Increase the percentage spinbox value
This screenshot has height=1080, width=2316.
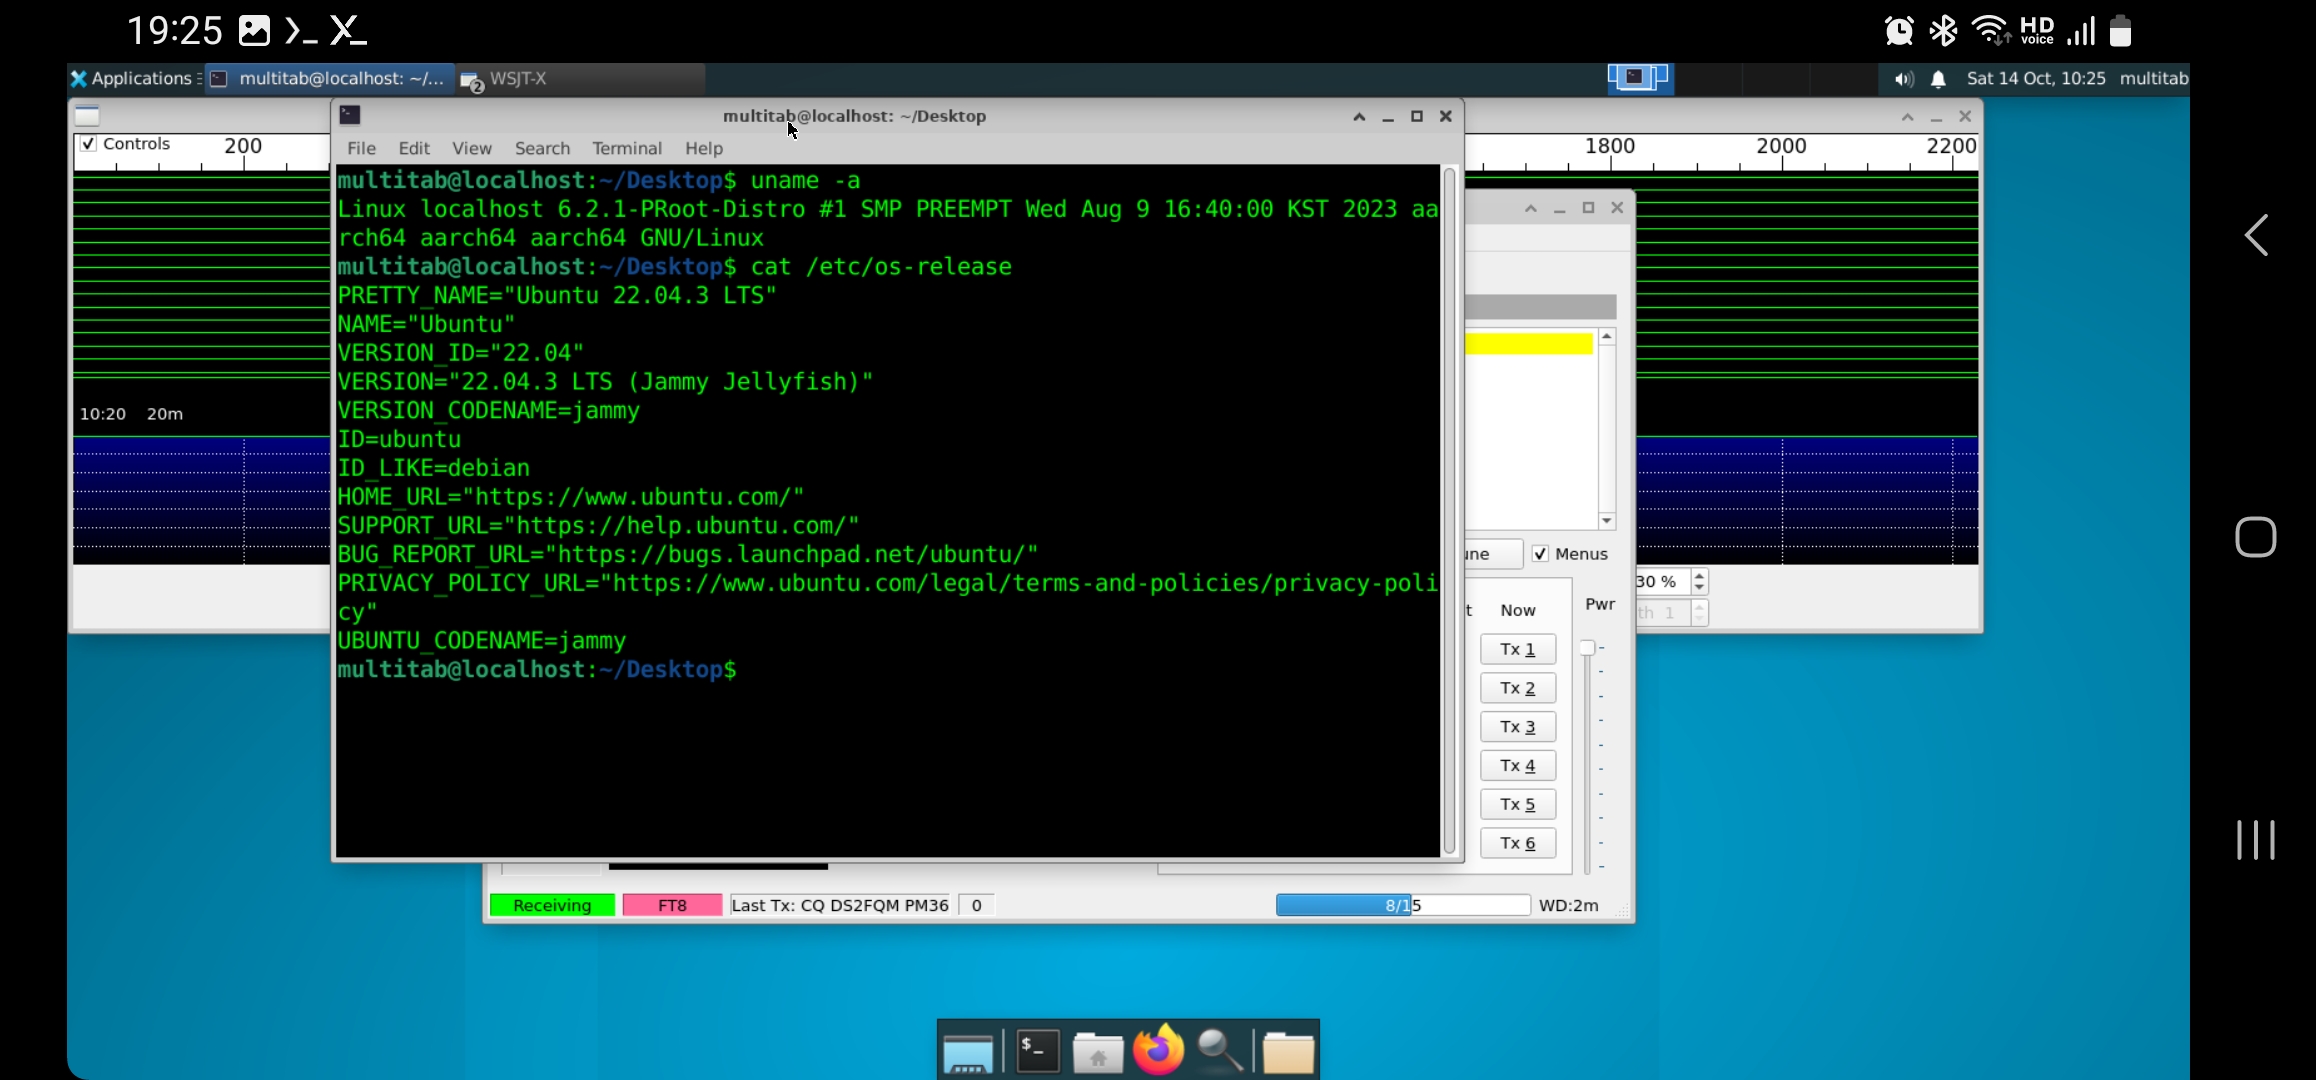pos(1699,575)
